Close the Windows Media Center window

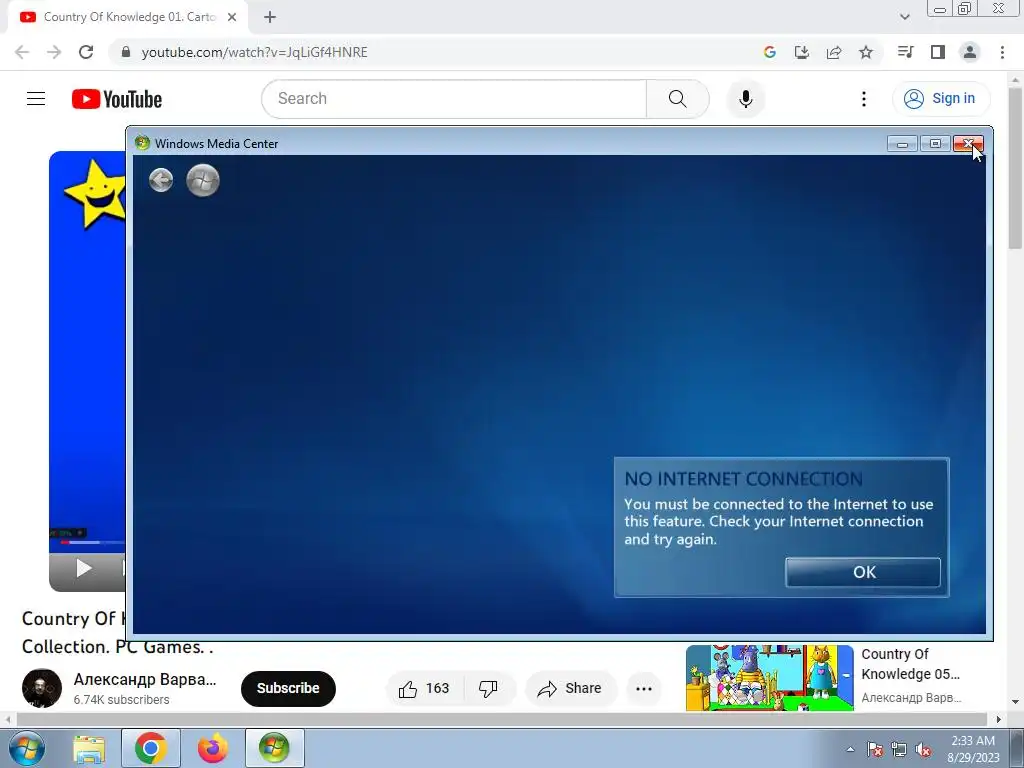[968, 144]
